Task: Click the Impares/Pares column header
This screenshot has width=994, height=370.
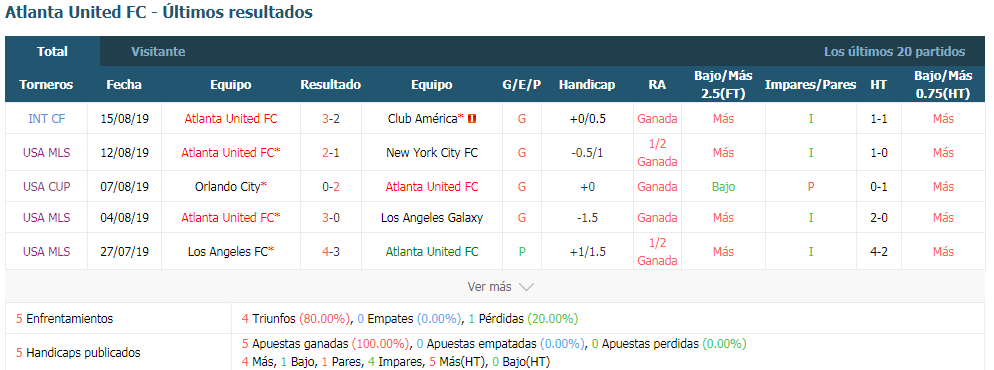Action: coord(810,85)
